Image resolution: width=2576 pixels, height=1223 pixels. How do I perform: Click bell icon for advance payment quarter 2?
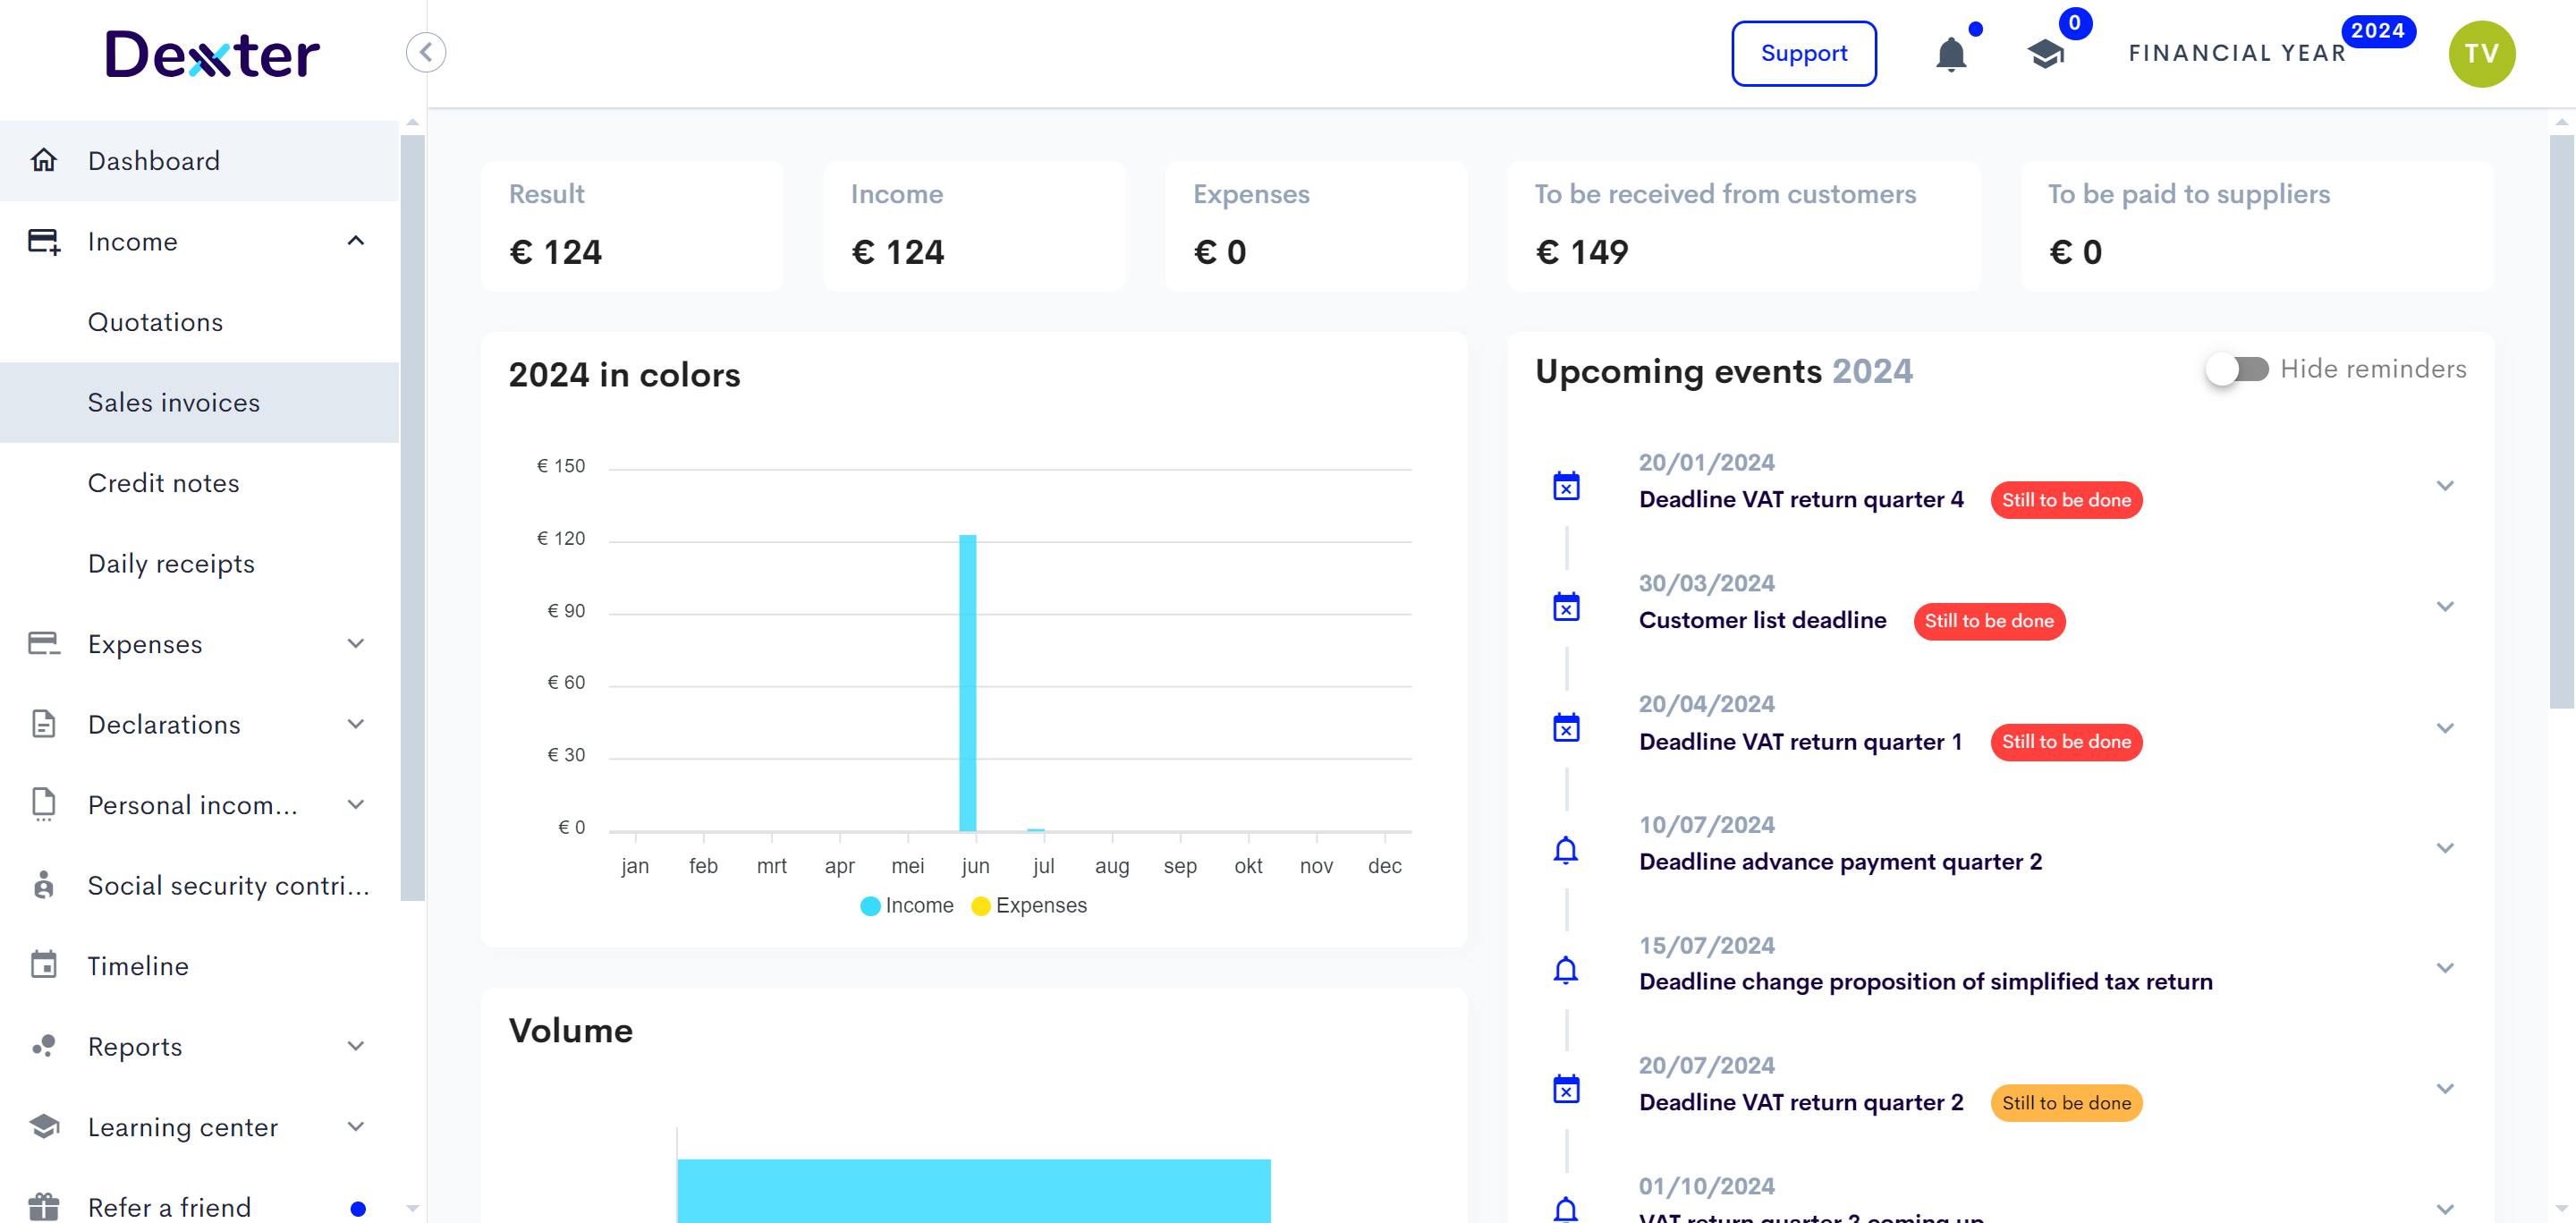coord(1566,849)
